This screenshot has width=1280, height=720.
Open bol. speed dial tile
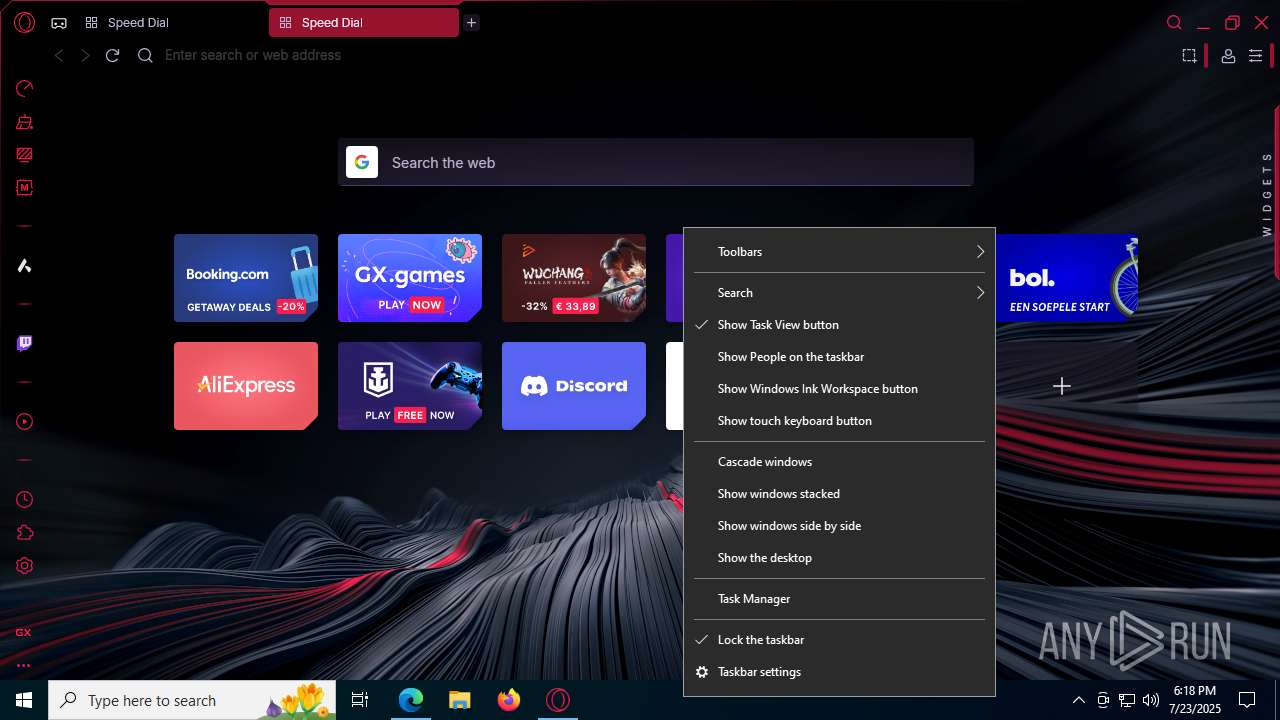point(1067,278)
